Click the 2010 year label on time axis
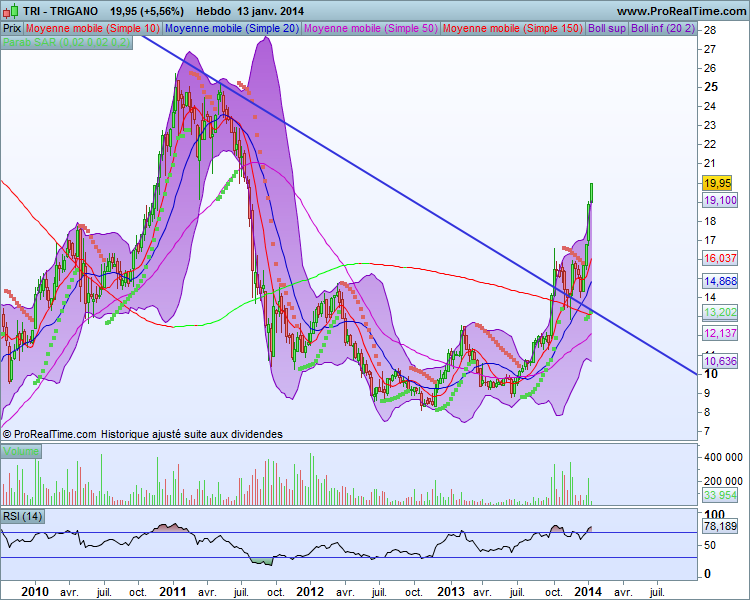 point(34,592)
